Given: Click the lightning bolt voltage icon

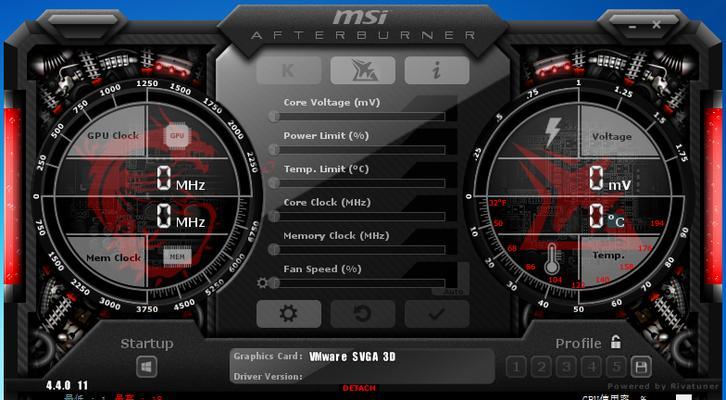Looking at the screenshot, I should point(553,132).
